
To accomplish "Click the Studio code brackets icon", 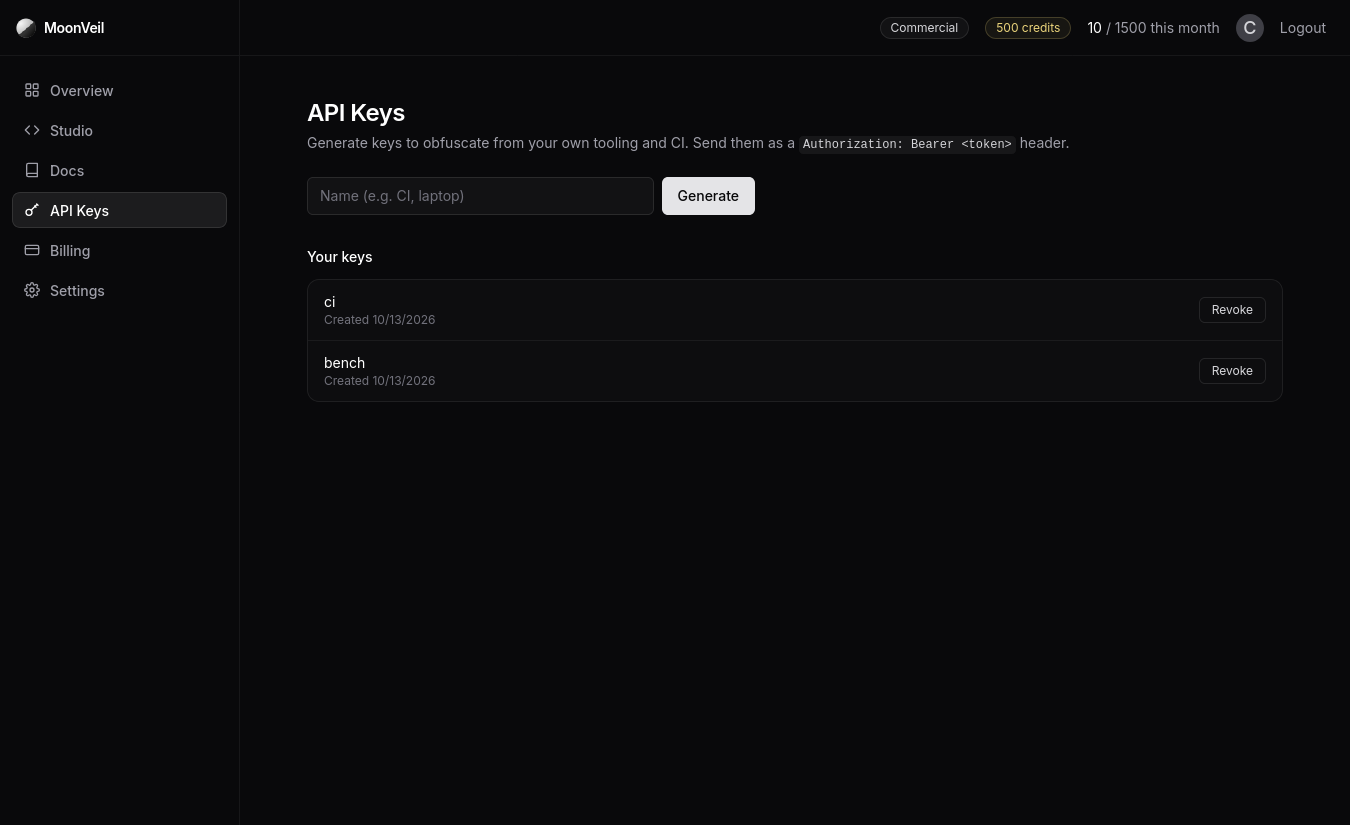I will click(x=32, y=130).
